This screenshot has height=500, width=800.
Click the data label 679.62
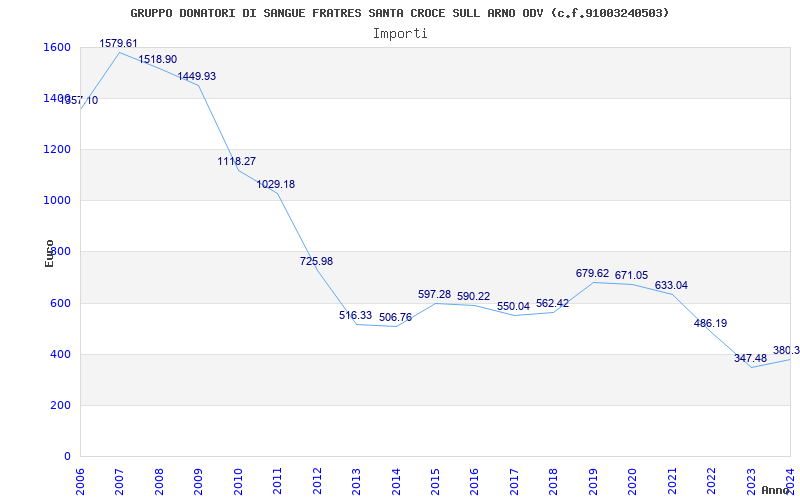[x=592, y=273]
